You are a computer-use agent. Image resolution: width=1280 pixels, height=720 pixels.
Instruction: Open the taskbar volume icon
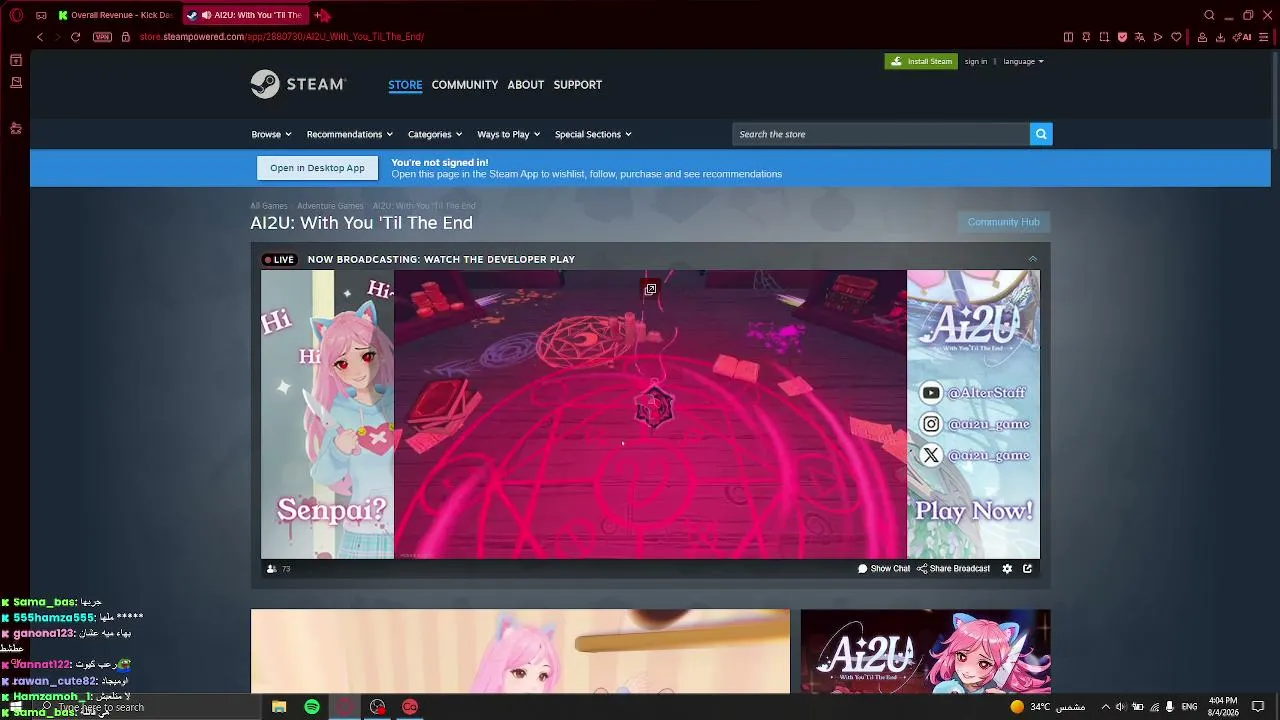[1121, 707]
